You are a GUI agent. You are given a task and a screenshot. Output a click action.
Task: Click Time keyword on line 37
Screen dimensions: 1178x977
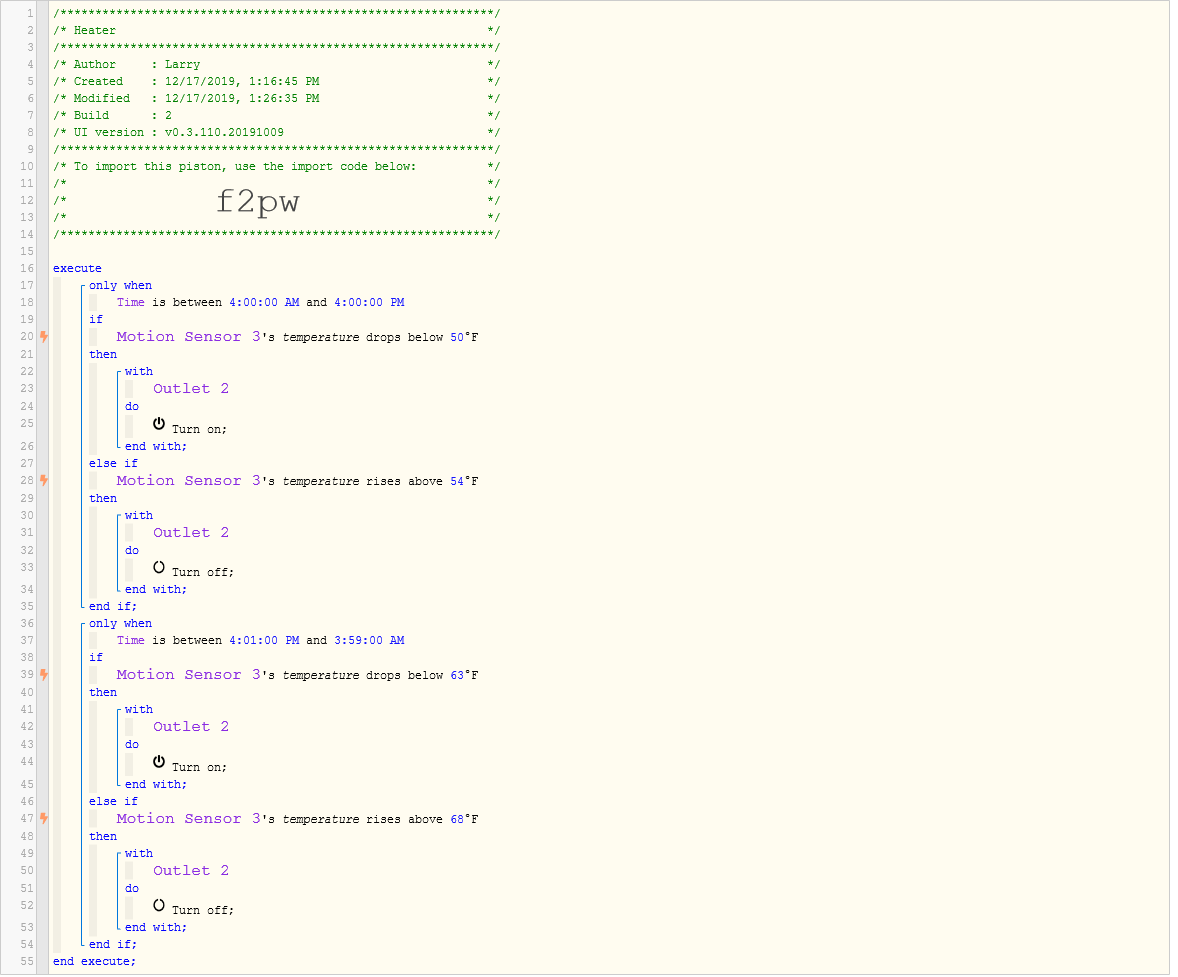pos(131,640)
